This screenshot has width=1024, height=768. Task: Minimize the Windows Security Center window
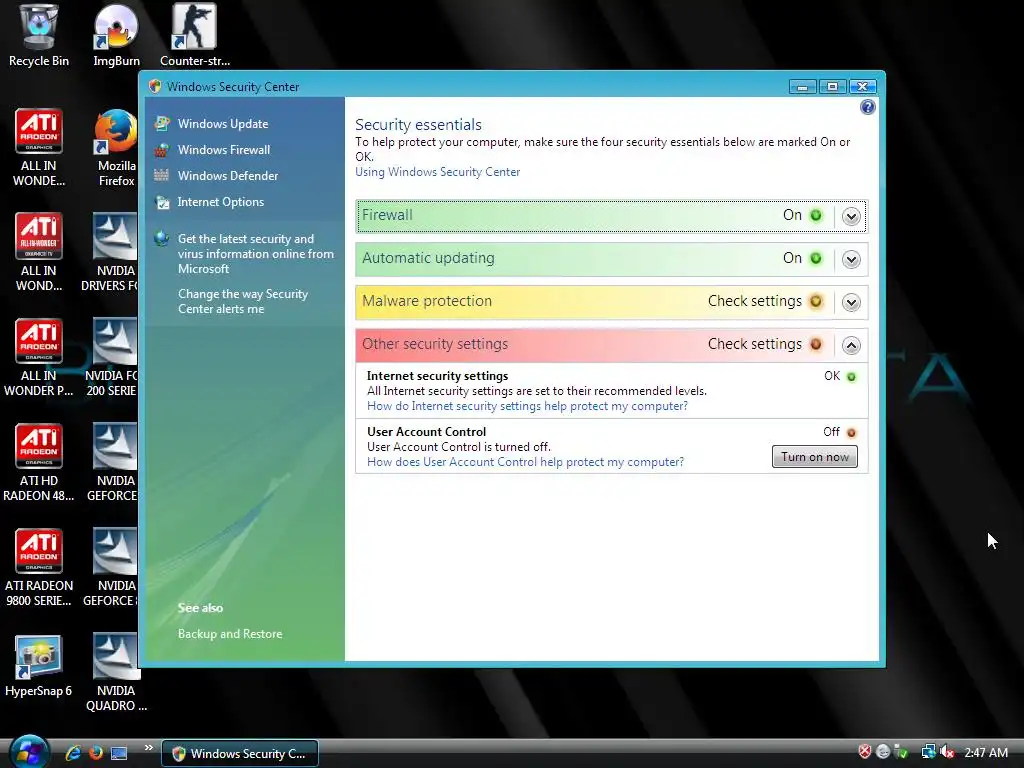802,86
